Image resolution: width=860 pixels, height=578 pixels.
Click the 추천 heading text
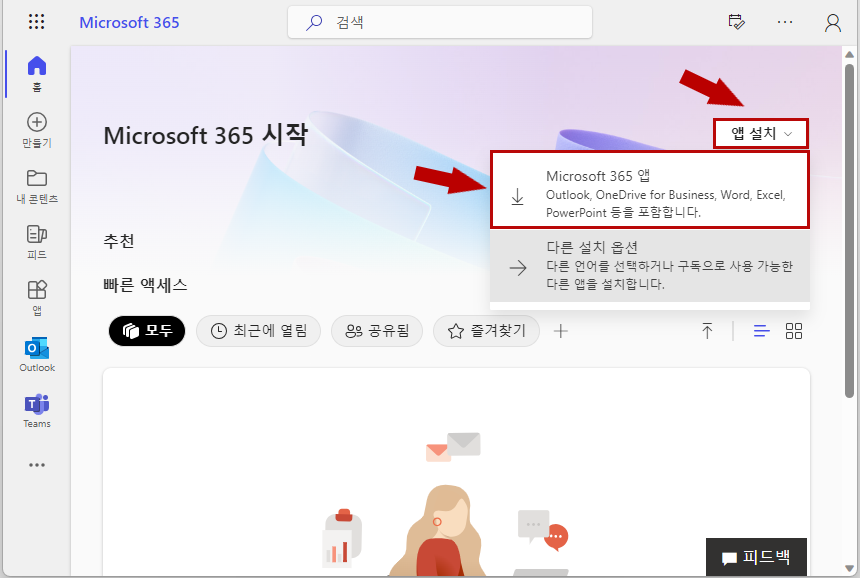[119, 241]
